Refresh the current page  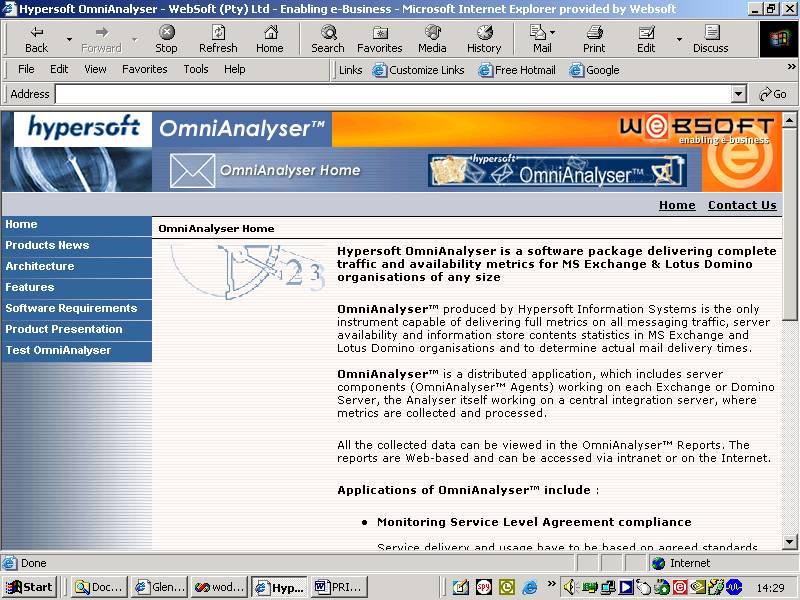[218, 39]
